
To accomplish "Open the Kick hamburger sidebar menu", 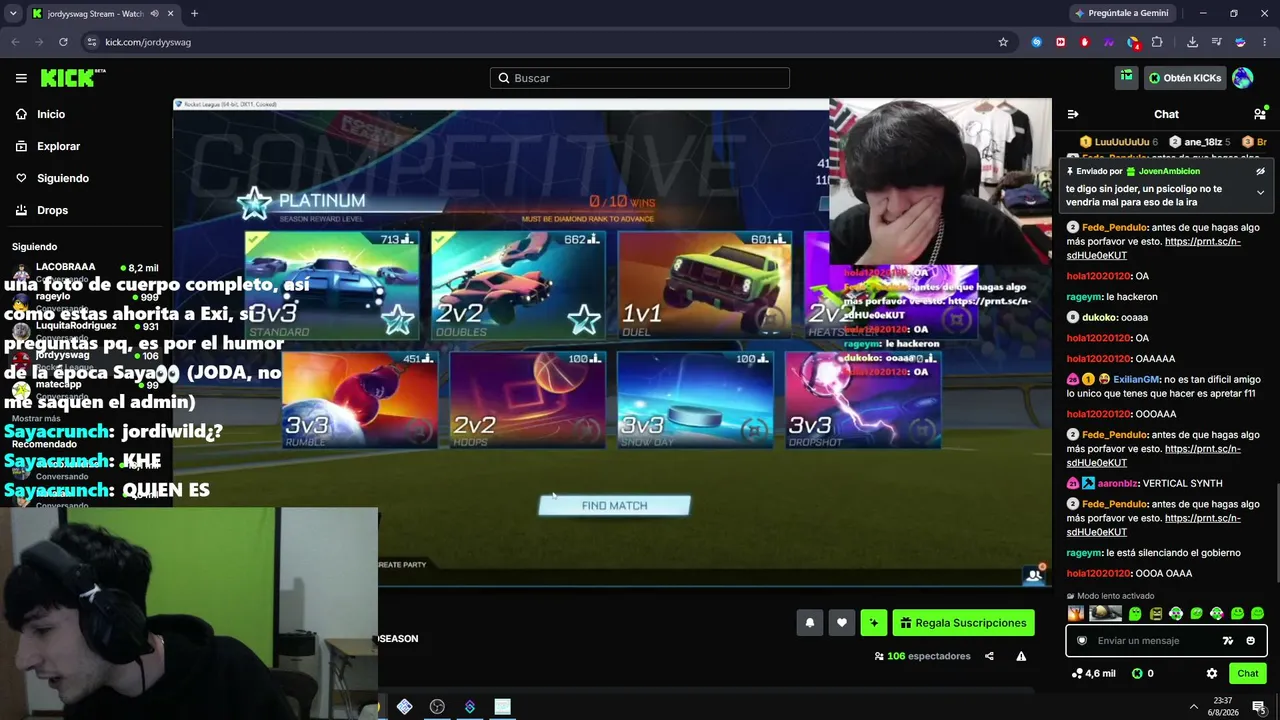I will tap(21, 78).
